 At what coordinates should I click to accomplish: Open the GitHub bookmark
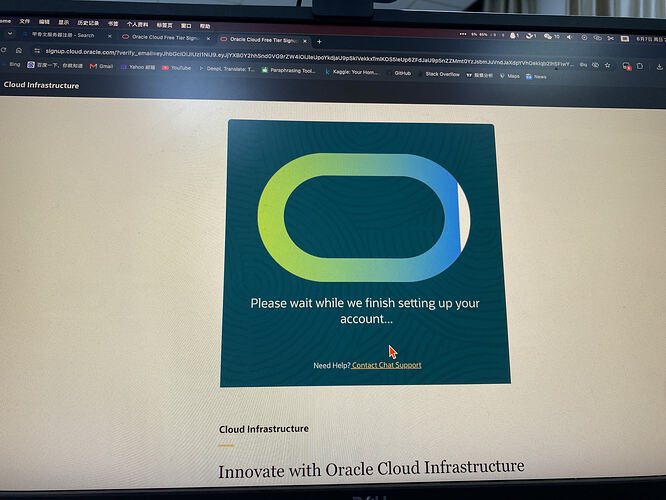(x=399, y=73)
